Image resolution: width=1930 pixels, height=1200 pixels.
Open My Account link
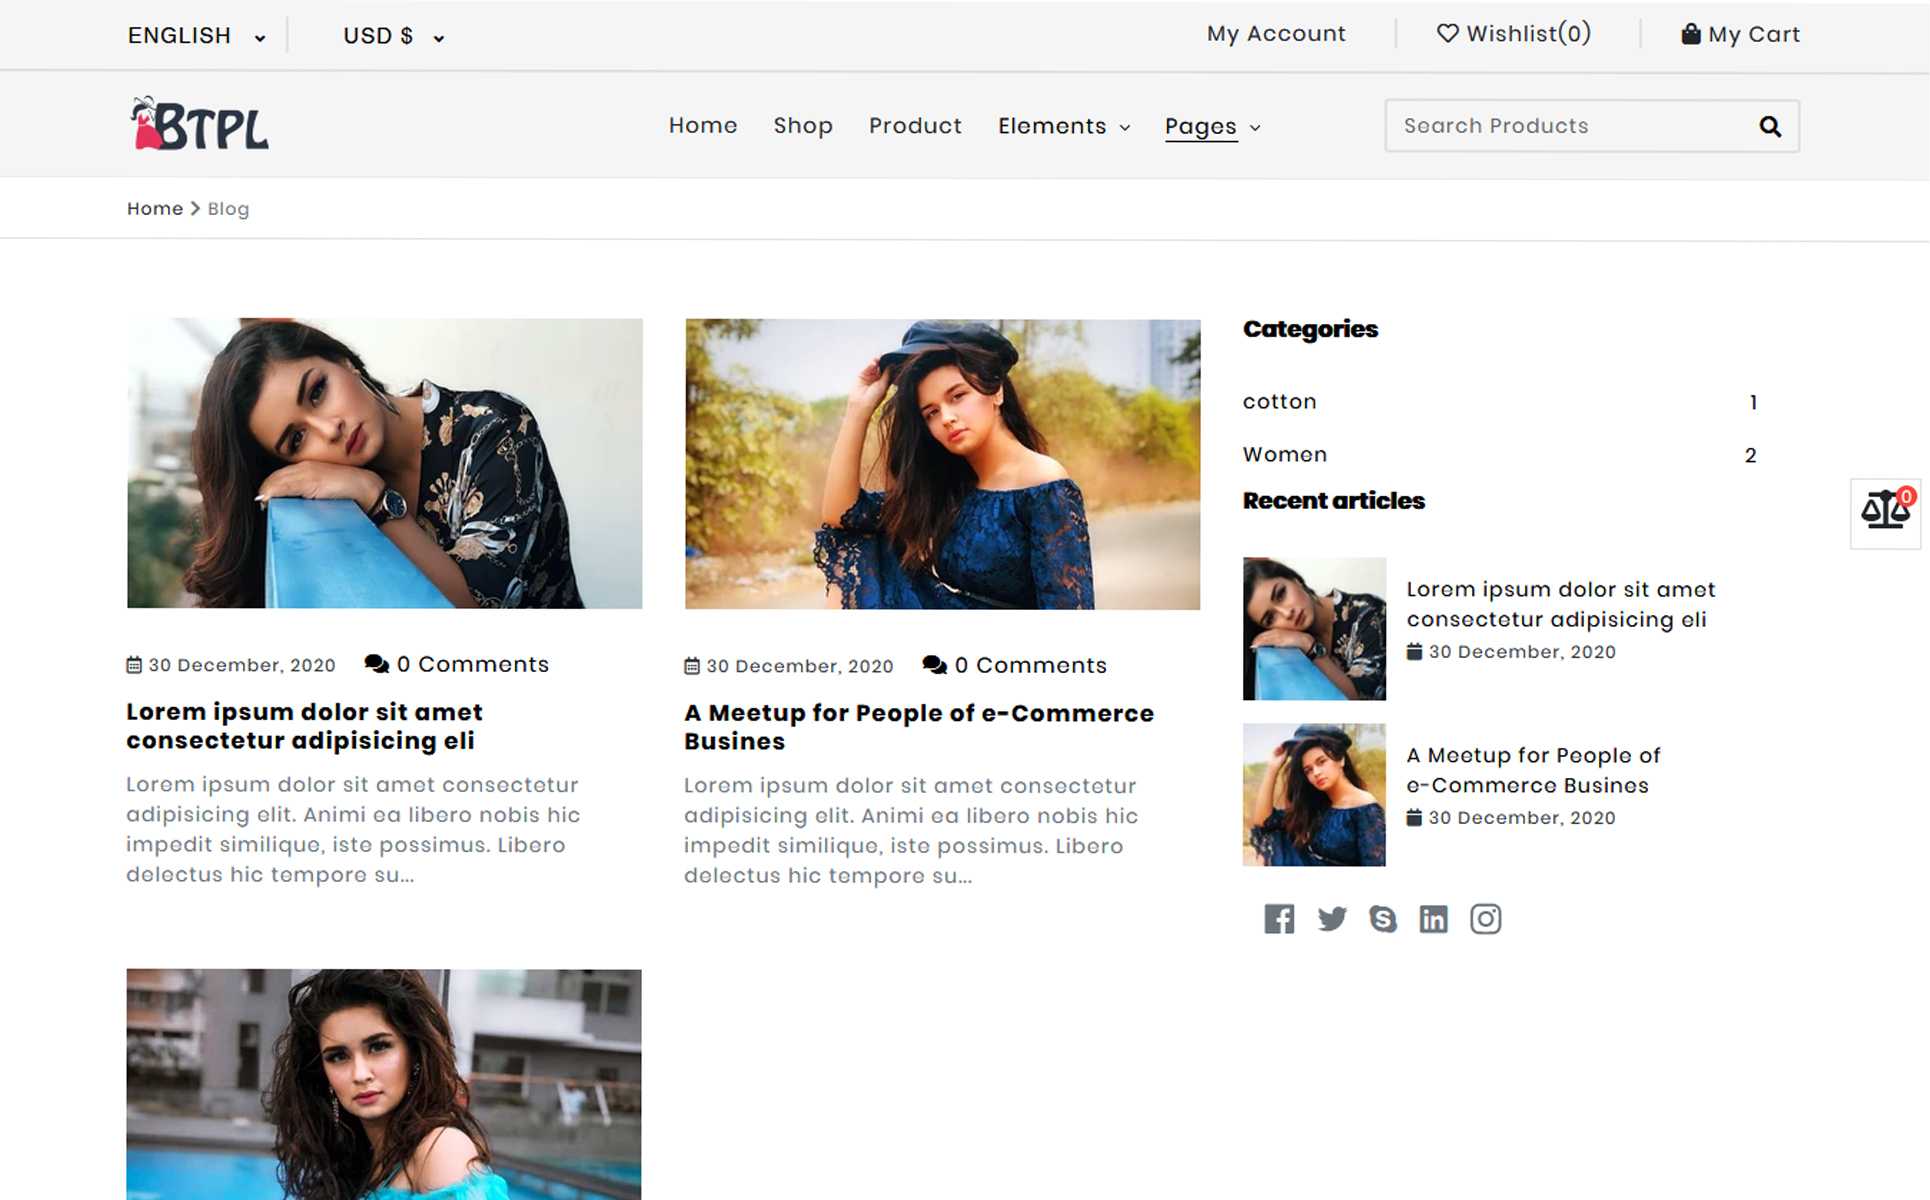click(x=1276, y=34)
